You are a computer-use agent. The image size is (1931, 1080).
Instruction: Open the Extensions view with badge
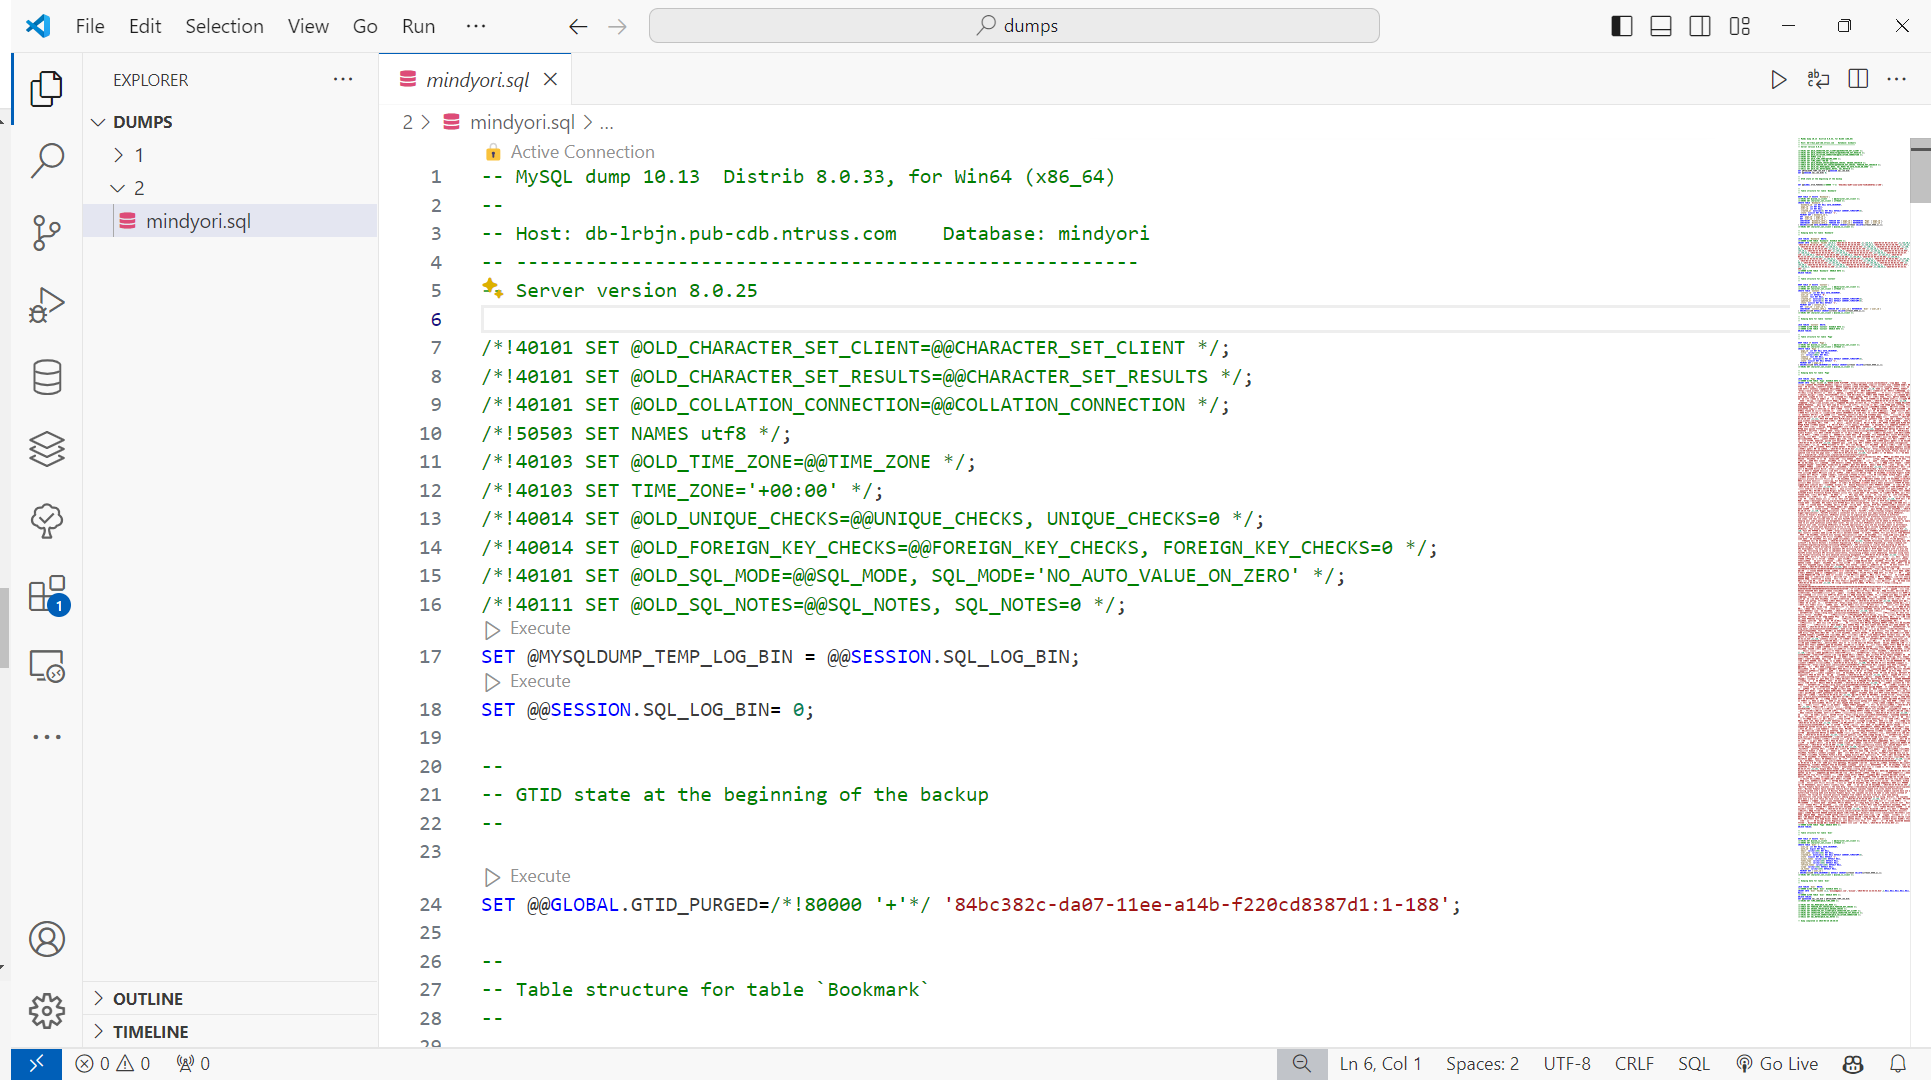[47, 594]
